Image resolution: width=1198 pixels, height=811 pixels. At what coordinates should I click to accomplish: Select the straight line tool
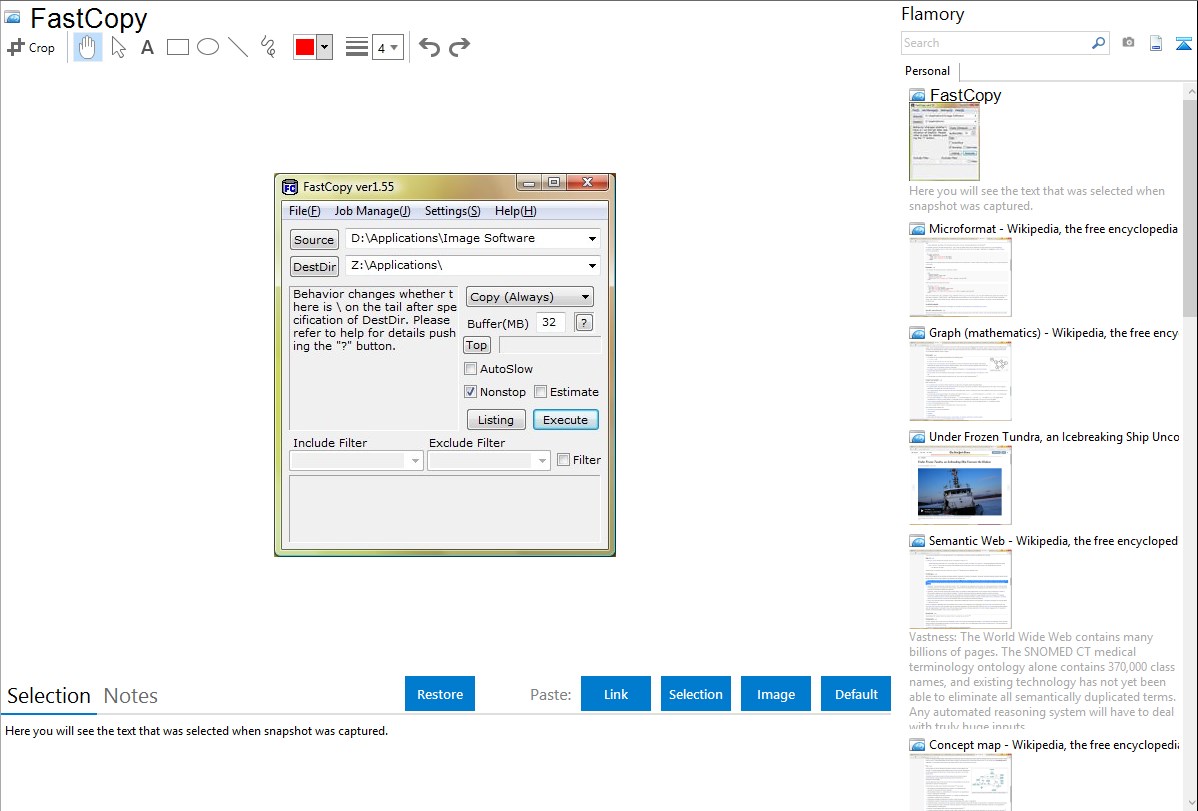pos(238,47)
